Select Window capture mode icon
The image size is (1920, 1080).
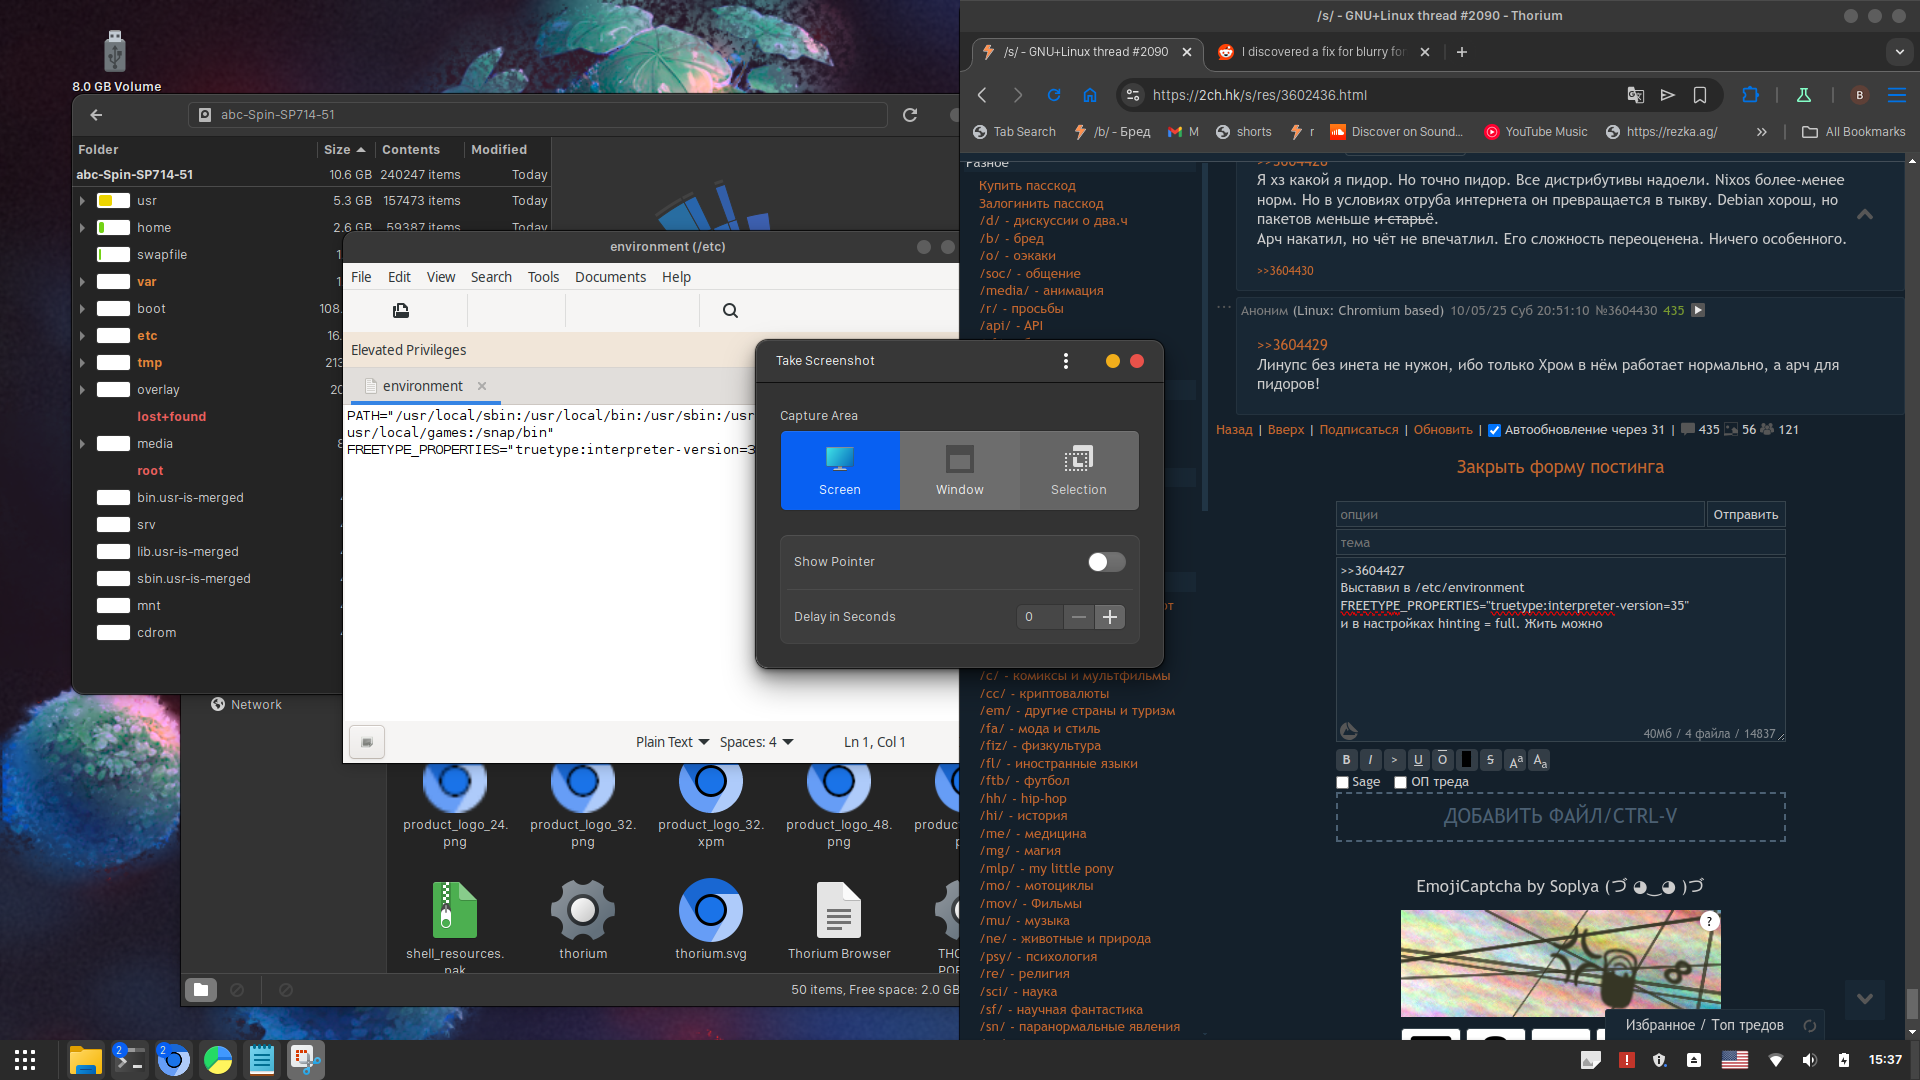[959, 460]
